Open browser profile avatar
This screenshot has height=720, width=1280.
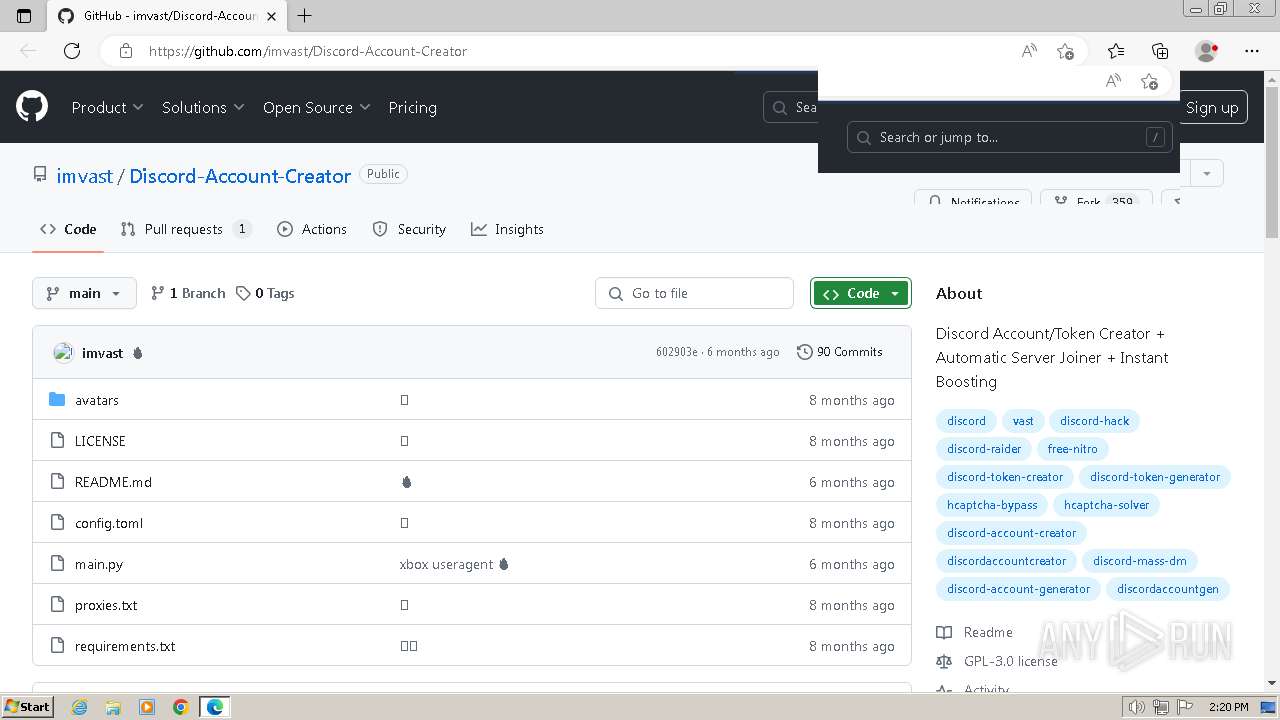(x=1206, y=51)
